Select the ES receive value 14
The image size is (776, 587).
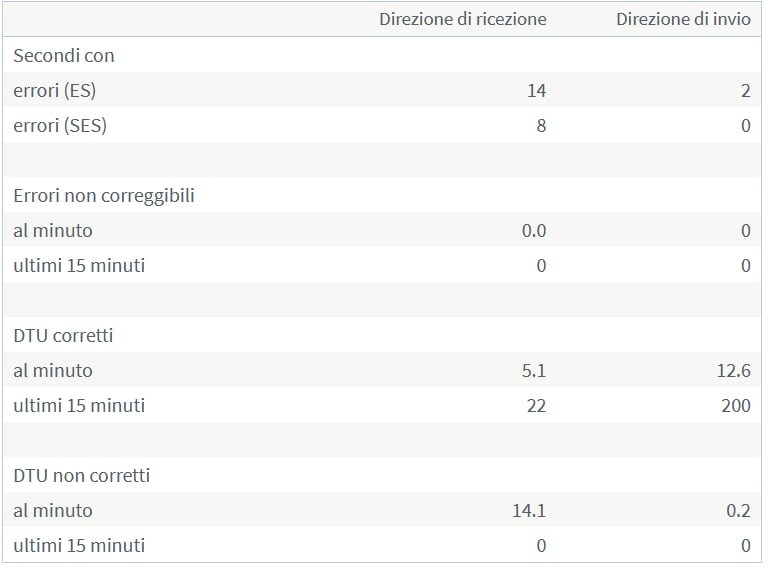536,91
